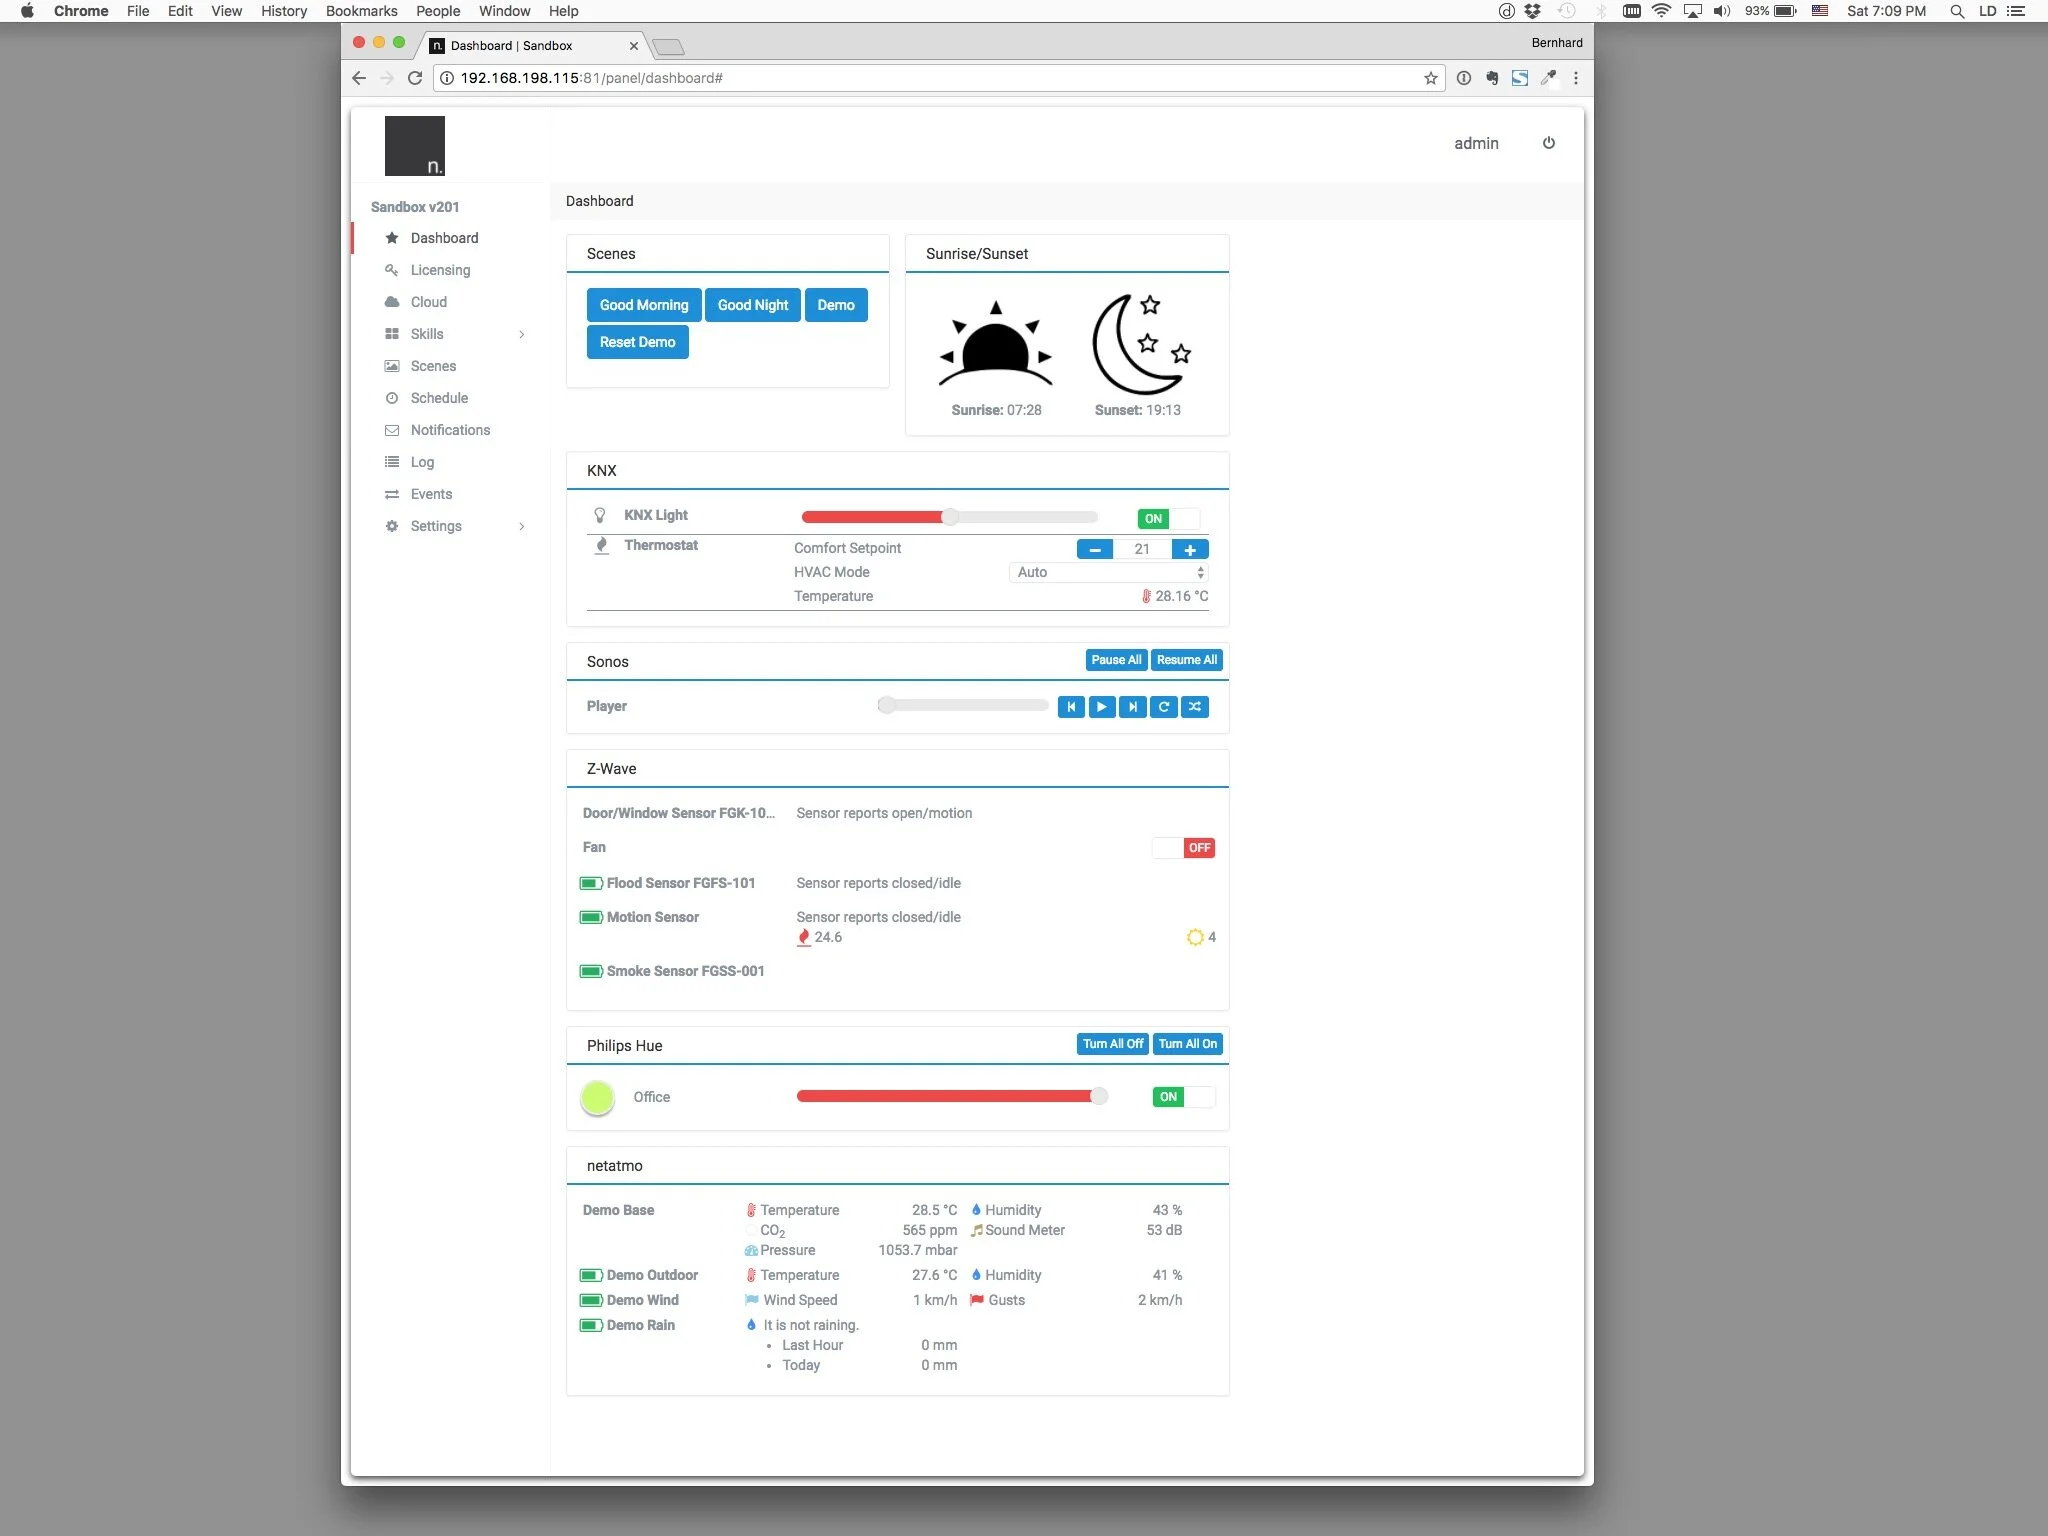Screen dimensions: 2048x1536
Task: Switch on the Z-Wave Fan
Action: point(1183,848)
